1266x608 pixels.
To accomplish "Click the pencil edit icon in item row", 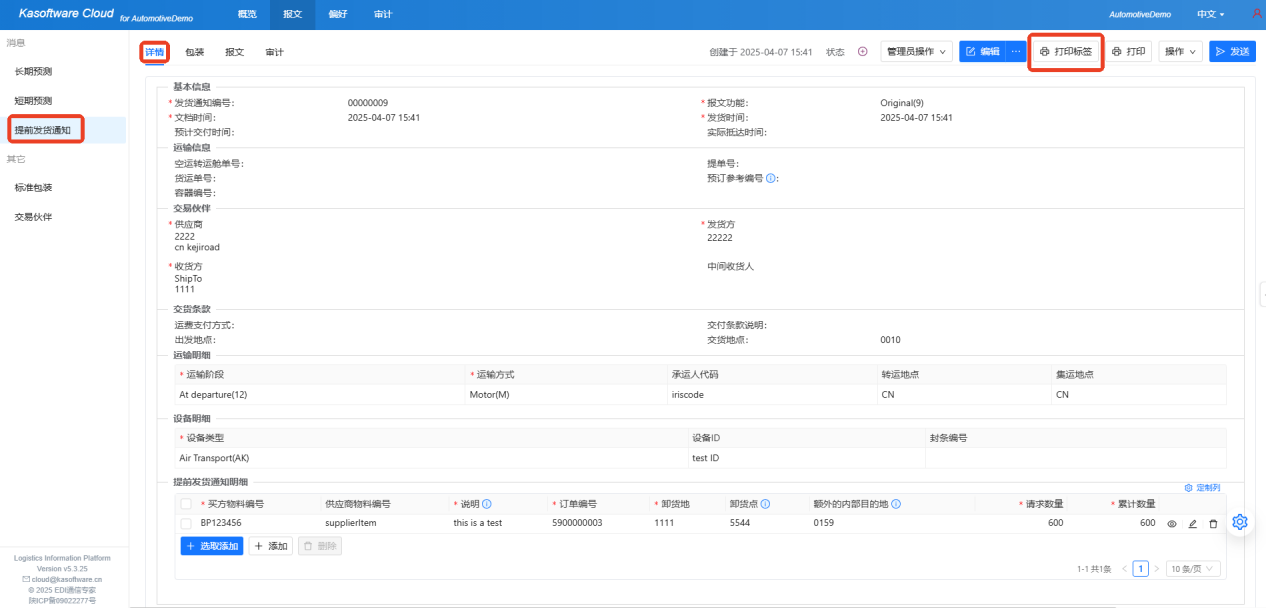I will click(1192, 523).
